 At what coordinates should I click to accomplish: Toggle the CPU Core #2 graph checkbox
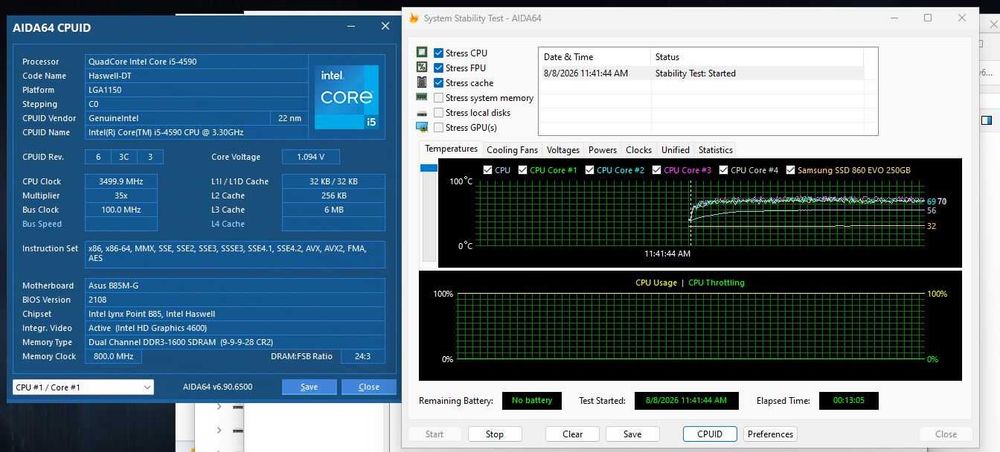coord(589,170)
